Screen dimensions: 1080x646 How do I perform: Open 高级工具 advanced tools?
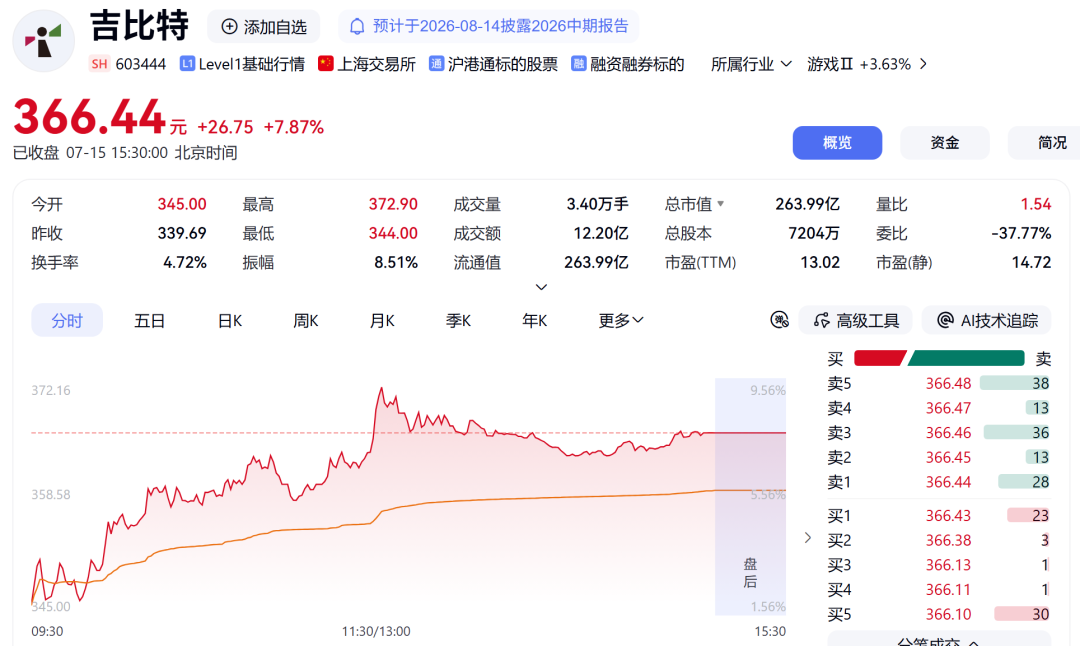tap(855, 320)
